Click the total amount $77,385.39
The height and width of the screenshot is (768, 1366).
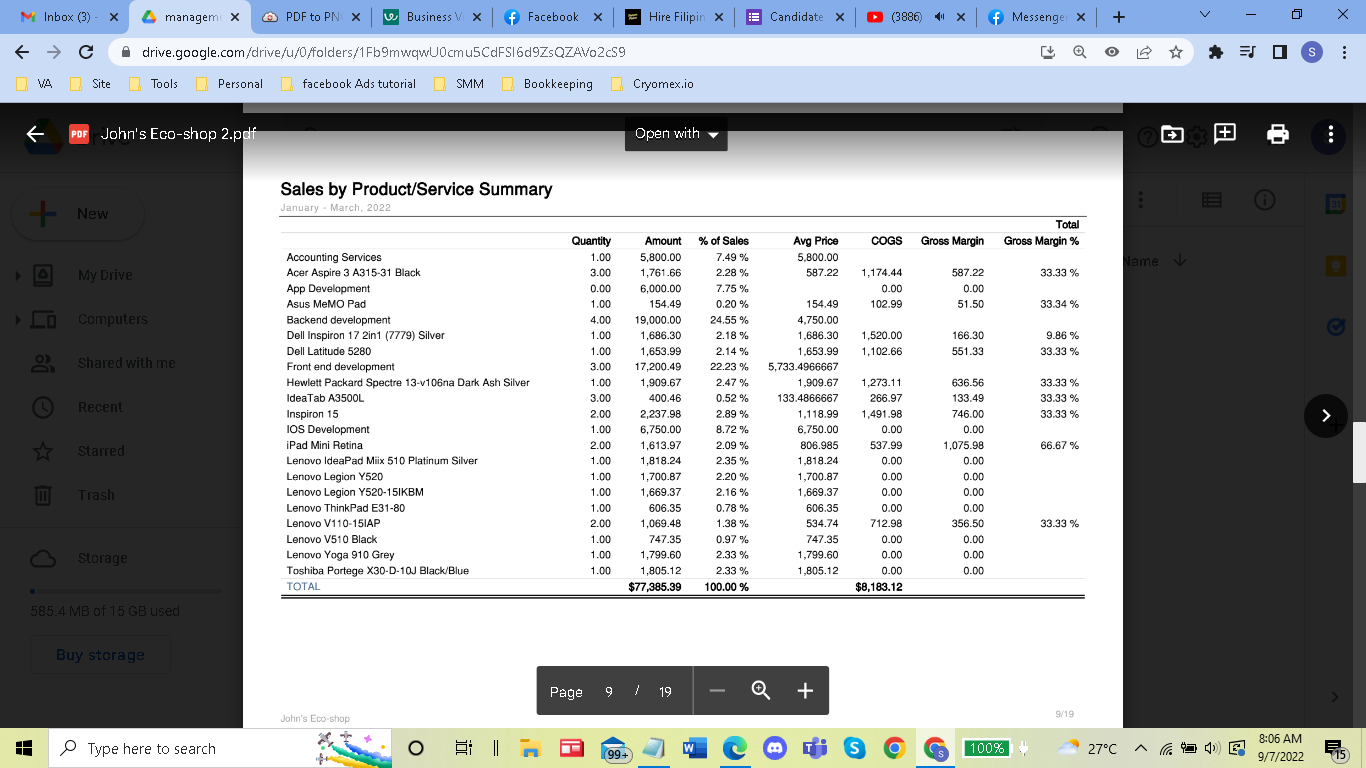coord(654,587)
